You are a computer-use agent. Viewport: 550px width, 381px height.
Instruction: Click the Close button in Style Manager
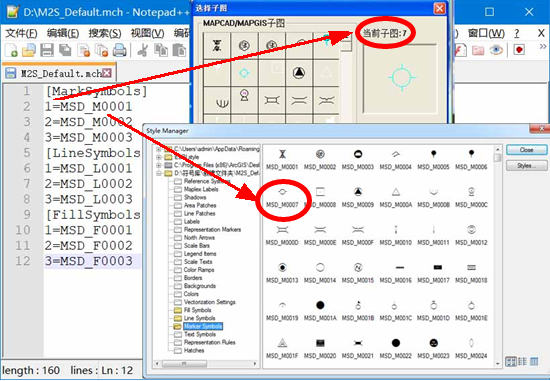(x=526, y=150)
